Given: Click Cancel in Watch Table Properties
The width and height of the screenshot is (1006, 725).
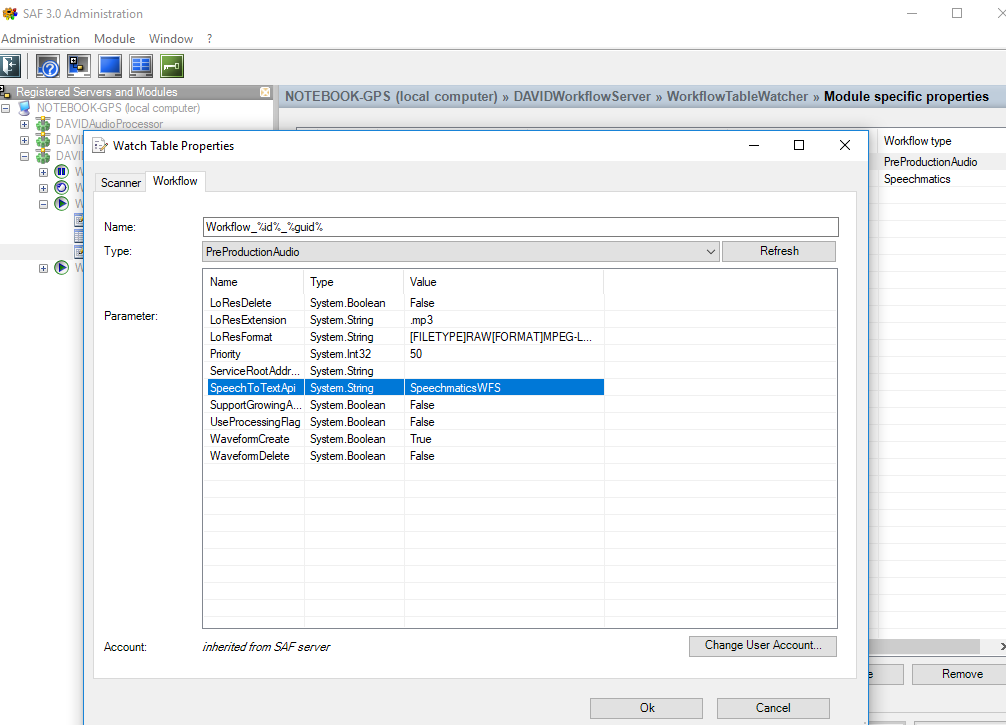Looking at the screenshot, I should tap(772, 708).
